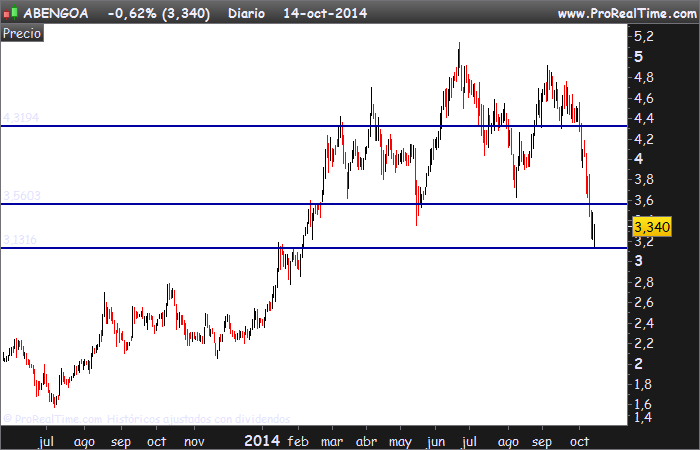Image resolution: width=700 pixels, height=450 pixels.
Task: Click the feb label on time axis
Action: coord(298,442)
